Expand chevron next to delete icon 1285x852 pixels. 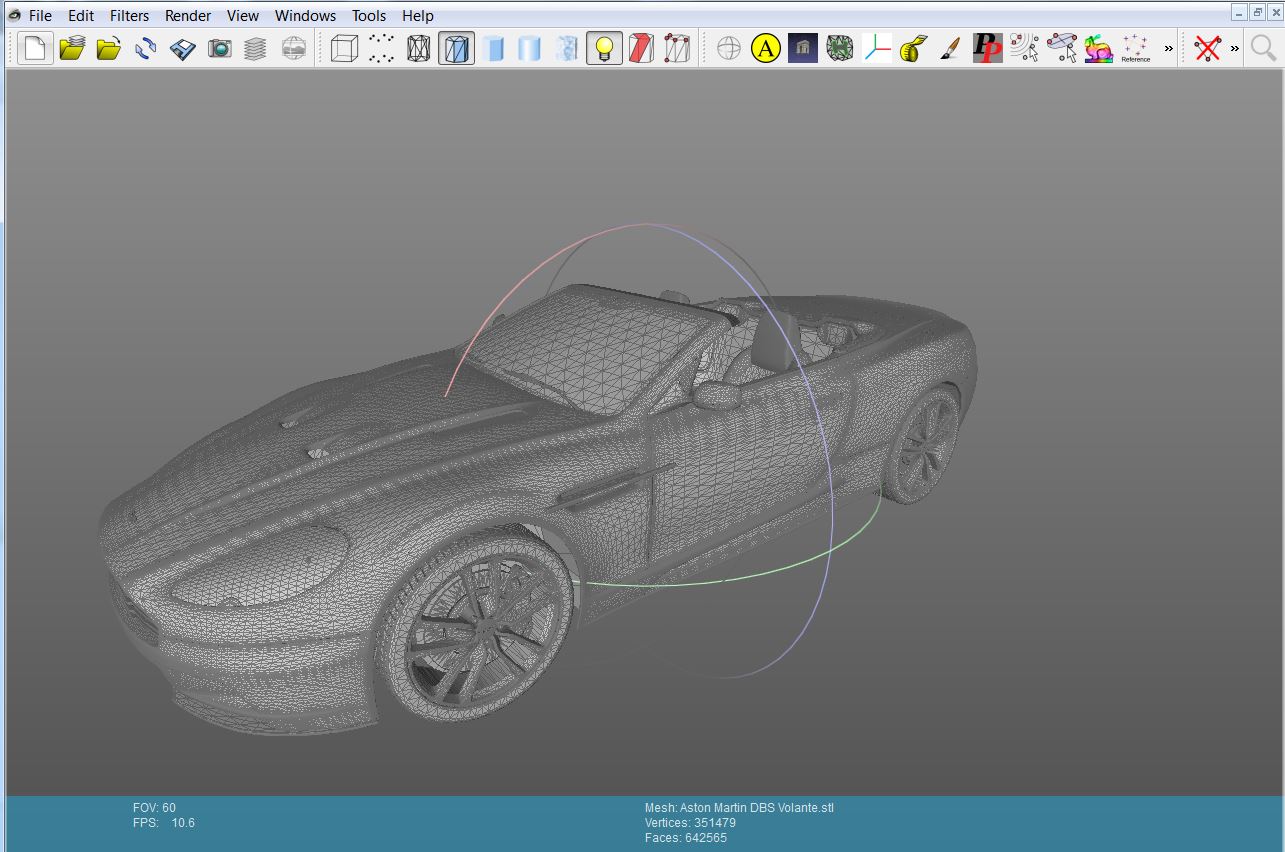1234,48
